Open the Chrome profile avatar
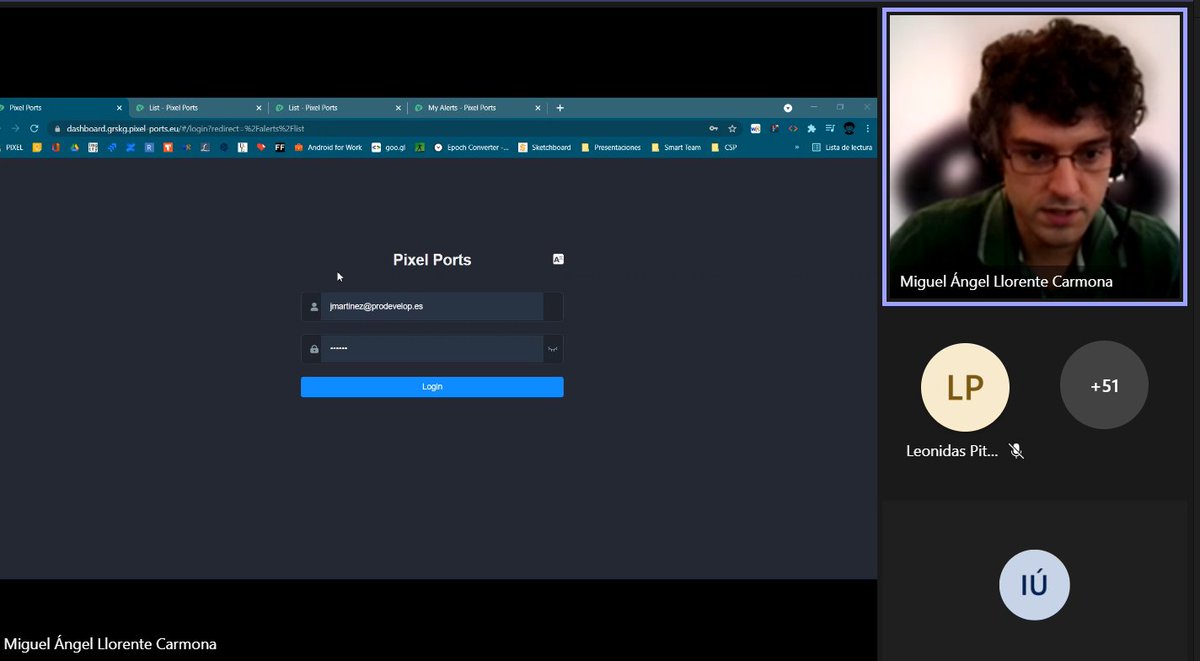 coord(849,129)
